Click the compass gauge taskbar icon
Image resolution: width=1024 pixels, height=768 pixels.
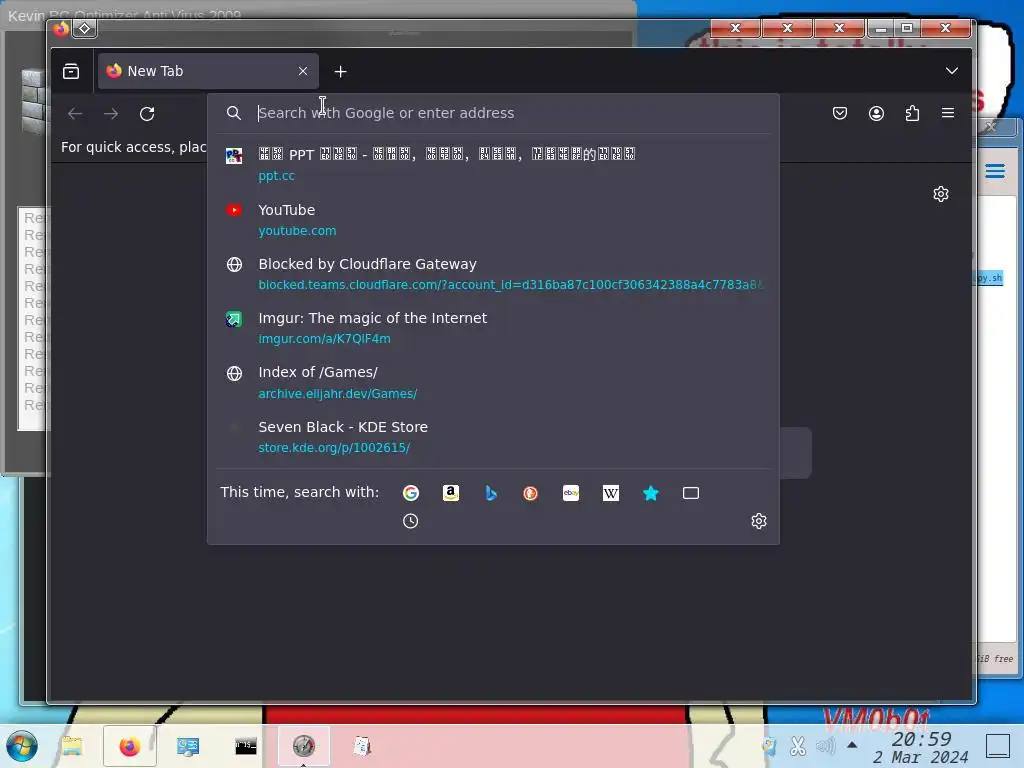(304, 746)
